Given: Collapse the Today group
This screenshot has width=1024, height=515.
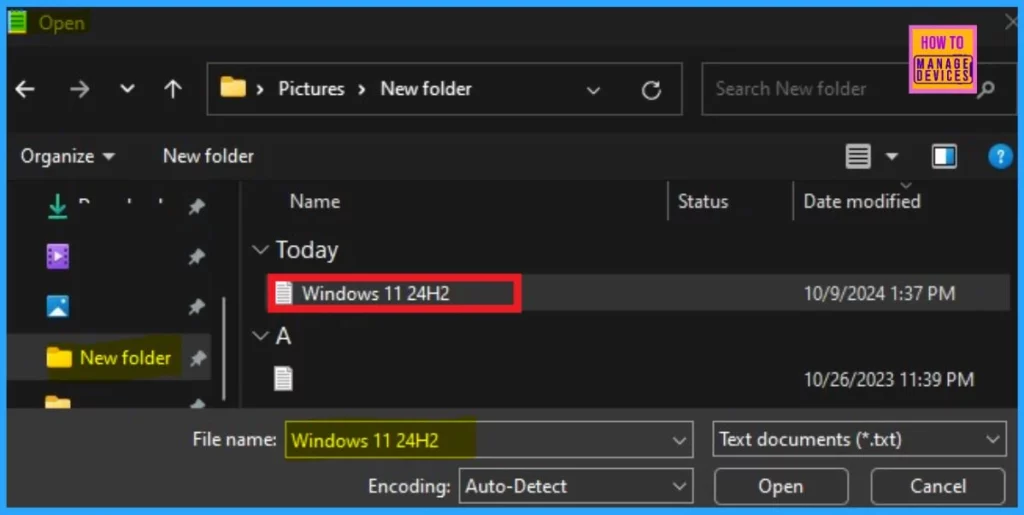Looking at the screenshot, I should click(x=260, y=250).
